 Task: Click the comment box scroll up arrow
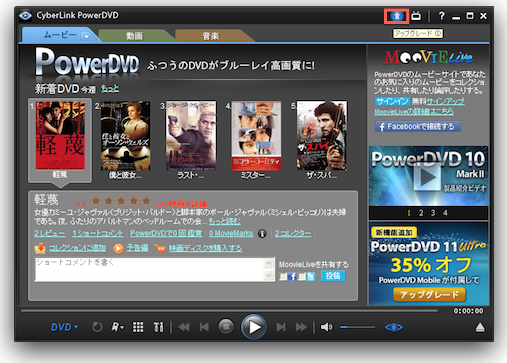(x=269, y=263)
